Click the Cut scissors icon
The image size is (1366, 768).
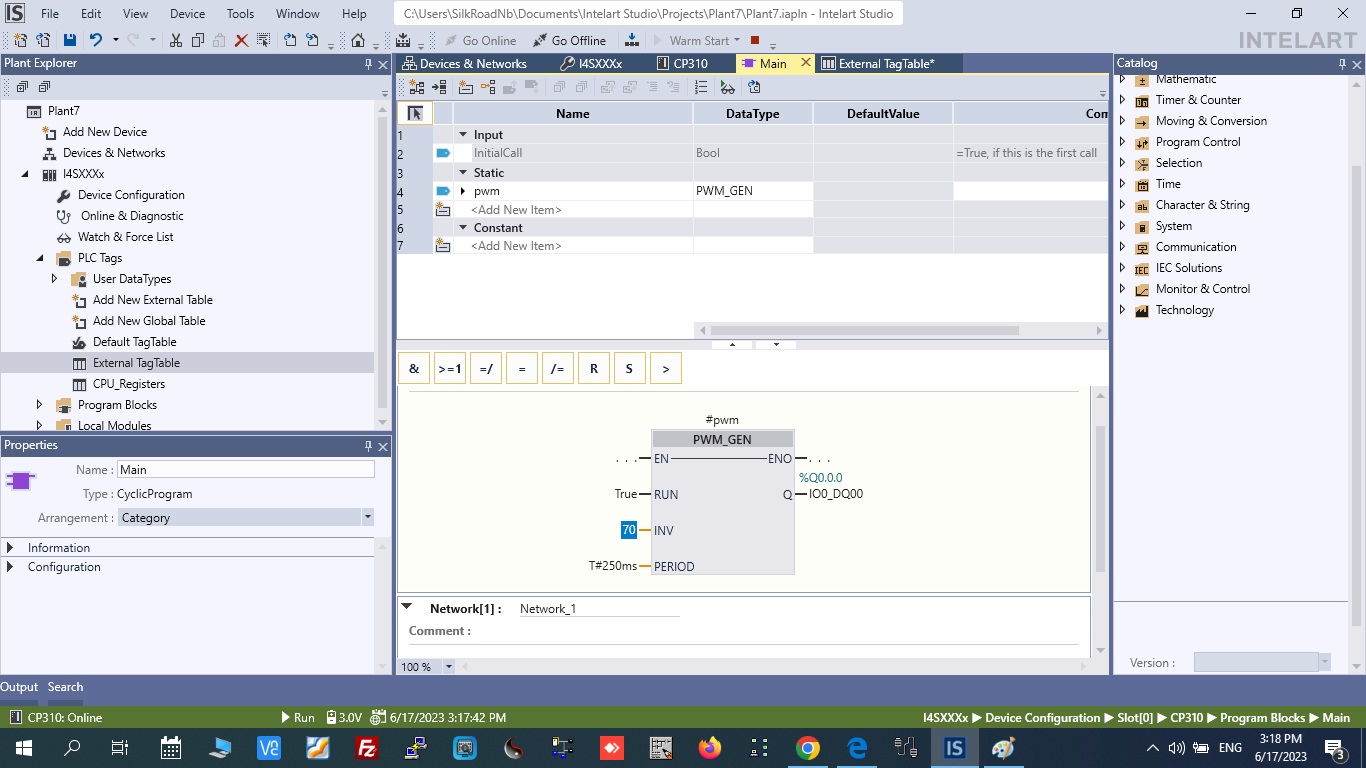coord(176,40)
